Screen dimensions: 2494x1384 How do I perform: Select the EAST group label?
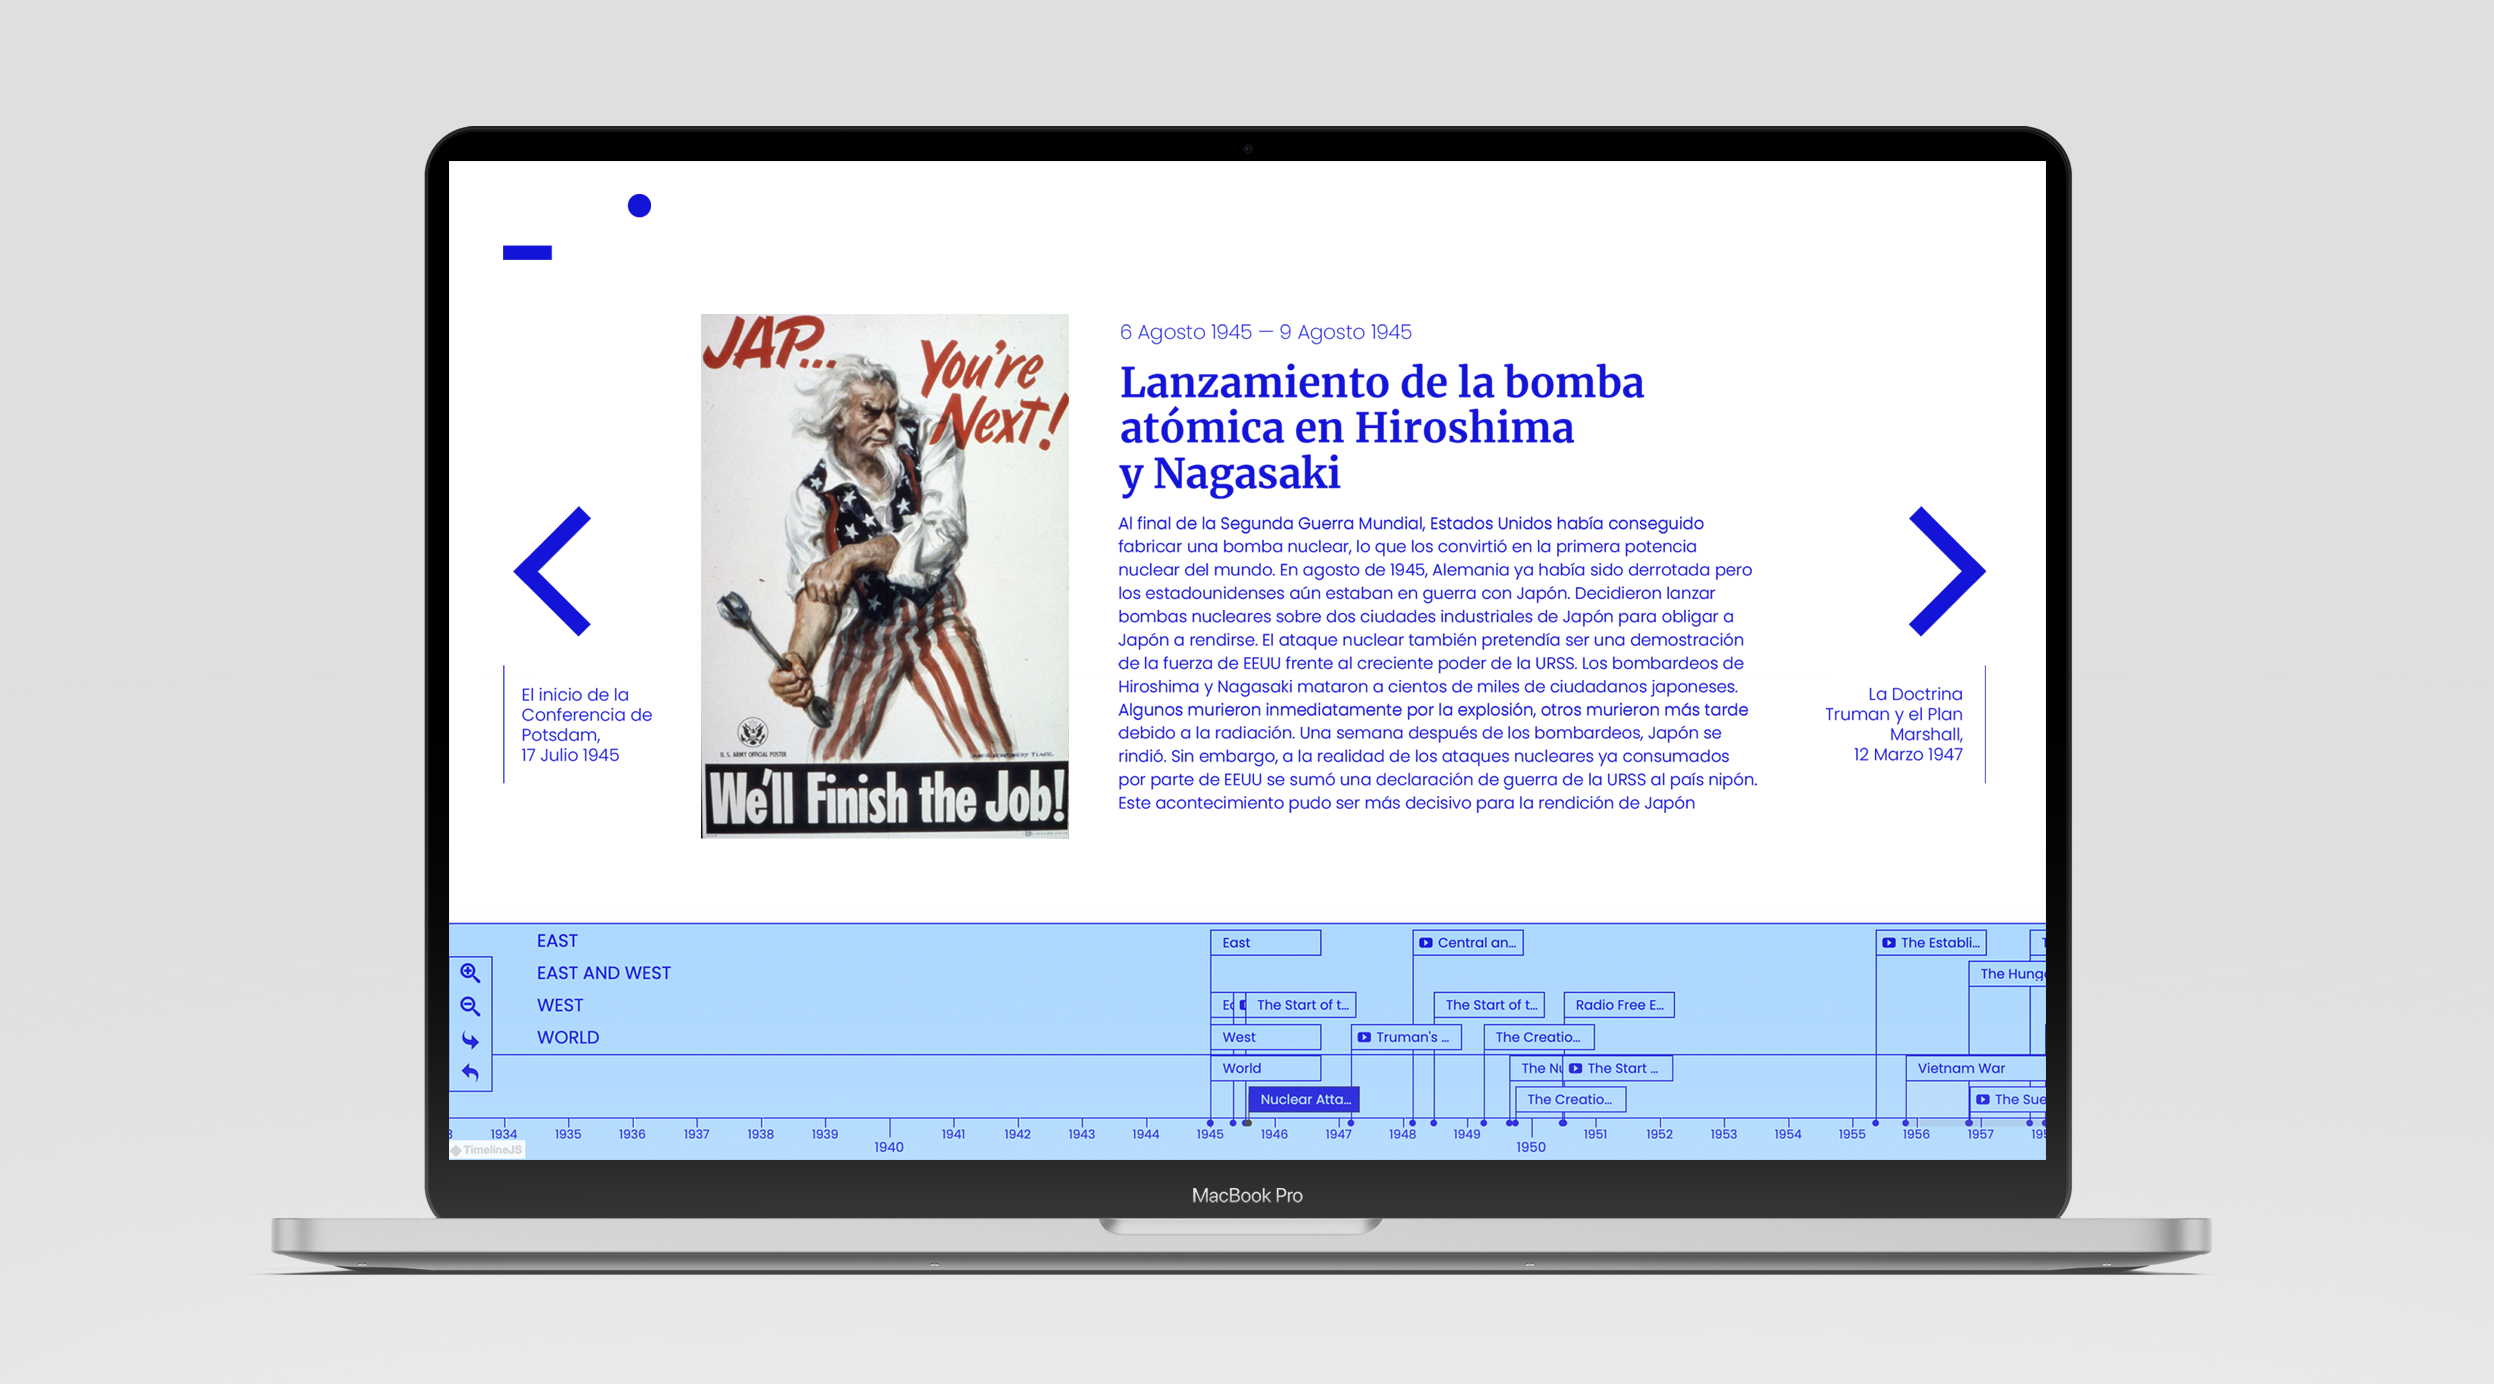(x=557, y=941)
